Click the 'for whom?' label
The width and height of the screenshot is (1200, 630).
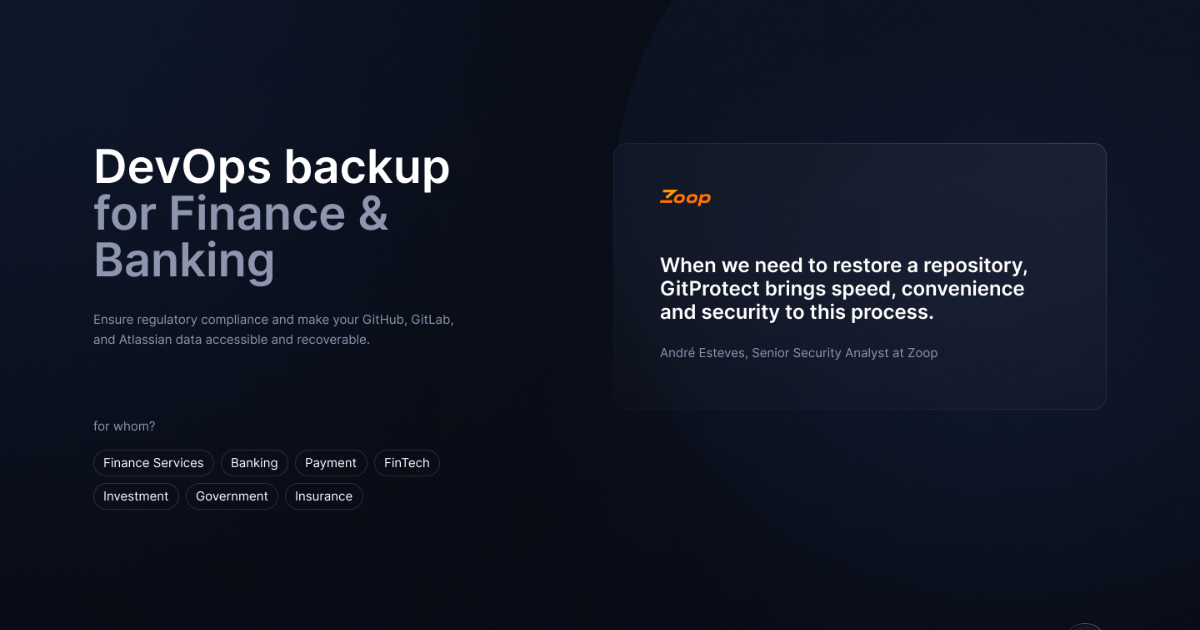124,425
